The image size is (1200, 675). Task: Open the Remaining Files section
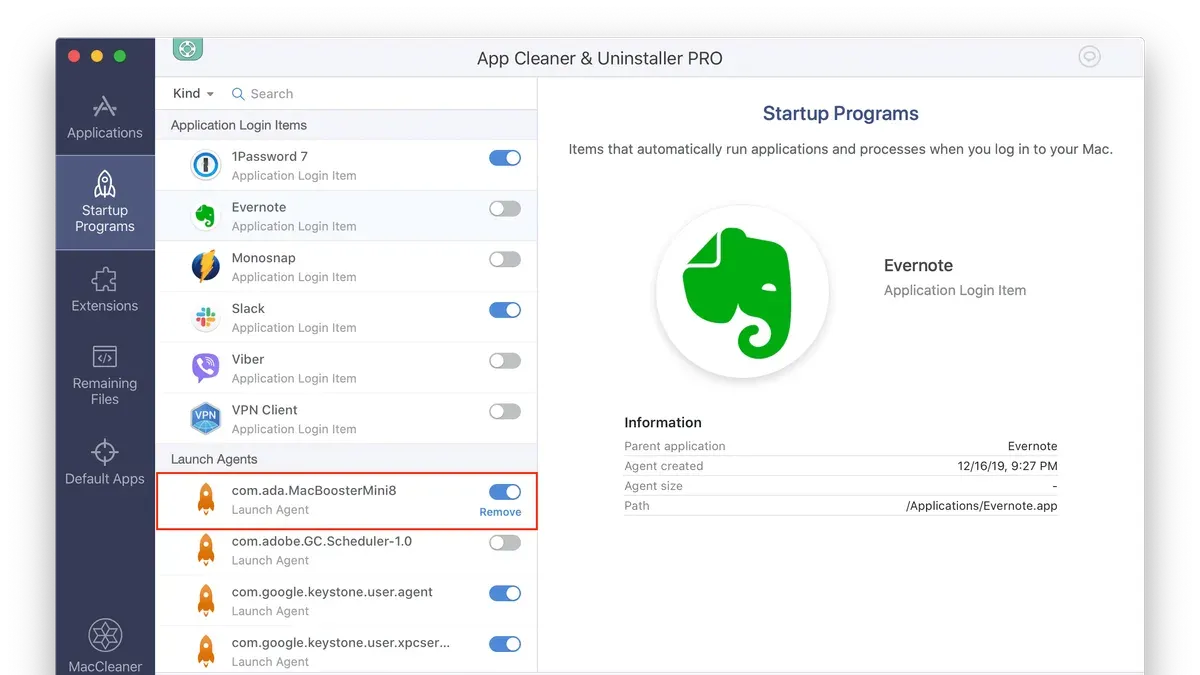(x=105, y=375)
